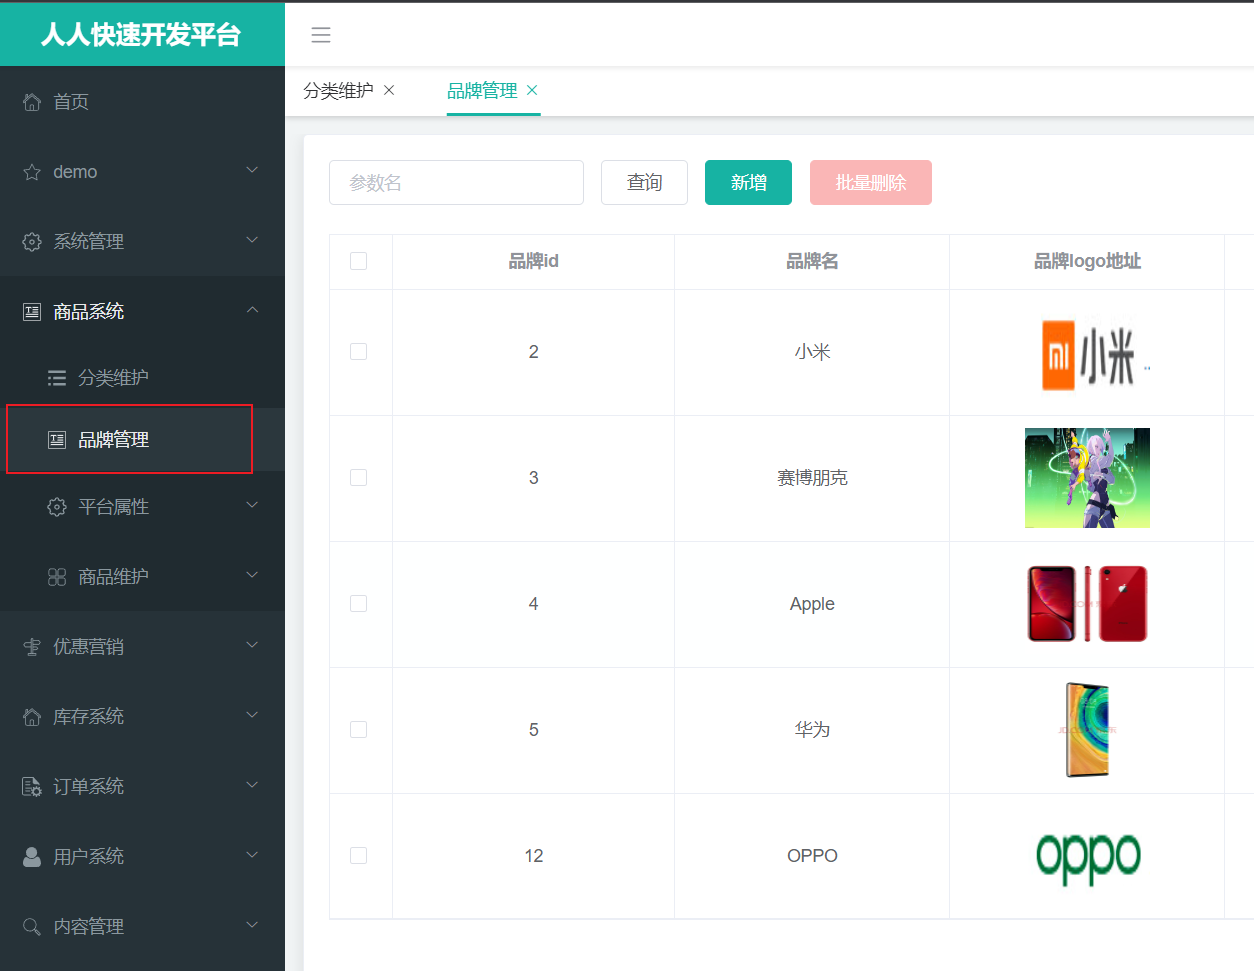Close the 品牌管理 tab
Screen dimensions: 1254x971
pos(532,90)
